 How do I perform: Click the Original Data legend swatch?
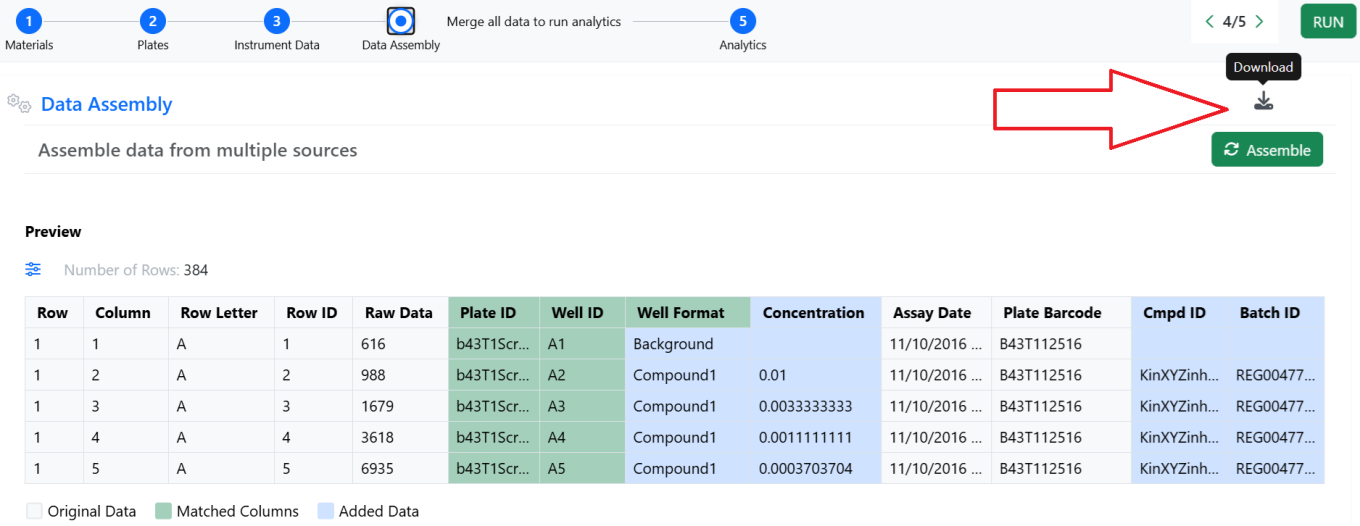[34, 511]
